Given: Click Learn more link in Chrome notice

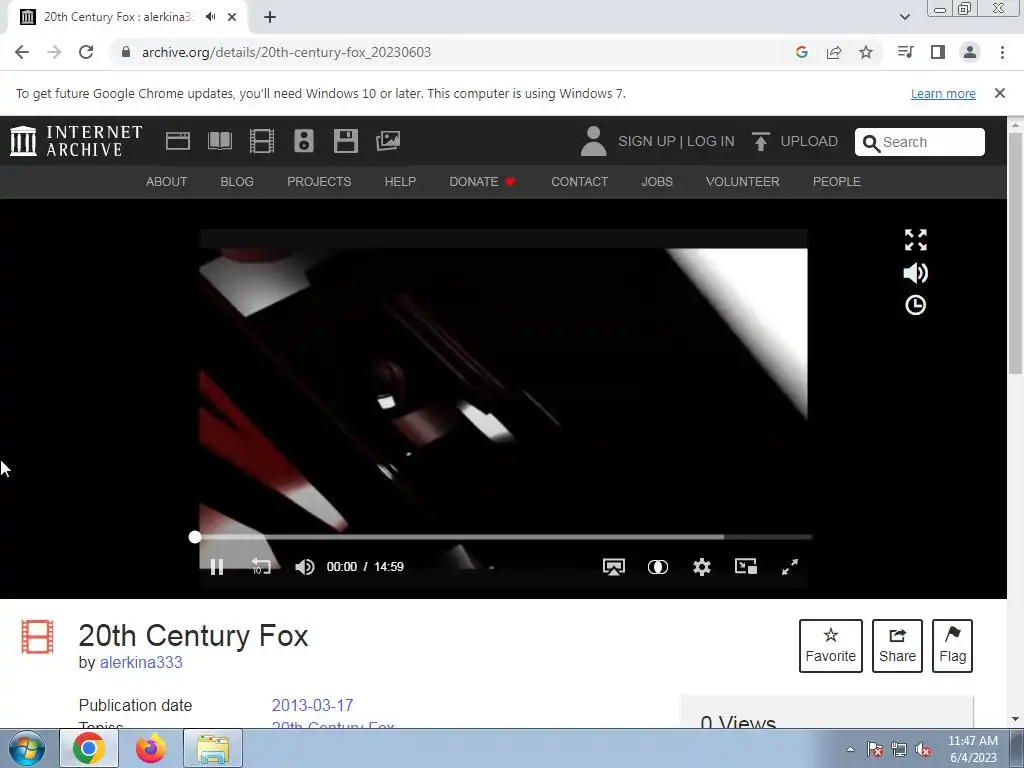Looking at the screenshot, I should 943,93.
